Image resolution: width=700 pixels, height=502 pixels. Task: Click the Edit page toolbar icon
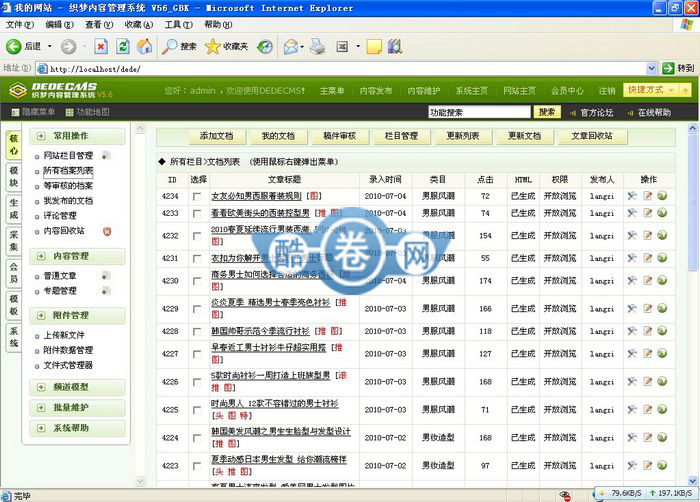point(342,46)
